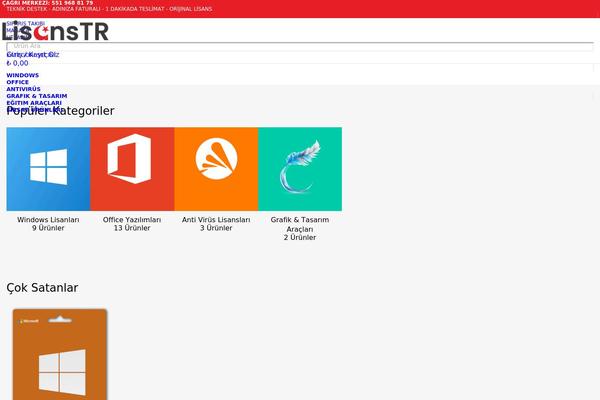
Task: Click the Anti Virüs Lisansları caption text
Action: click(x=216, y=220)
